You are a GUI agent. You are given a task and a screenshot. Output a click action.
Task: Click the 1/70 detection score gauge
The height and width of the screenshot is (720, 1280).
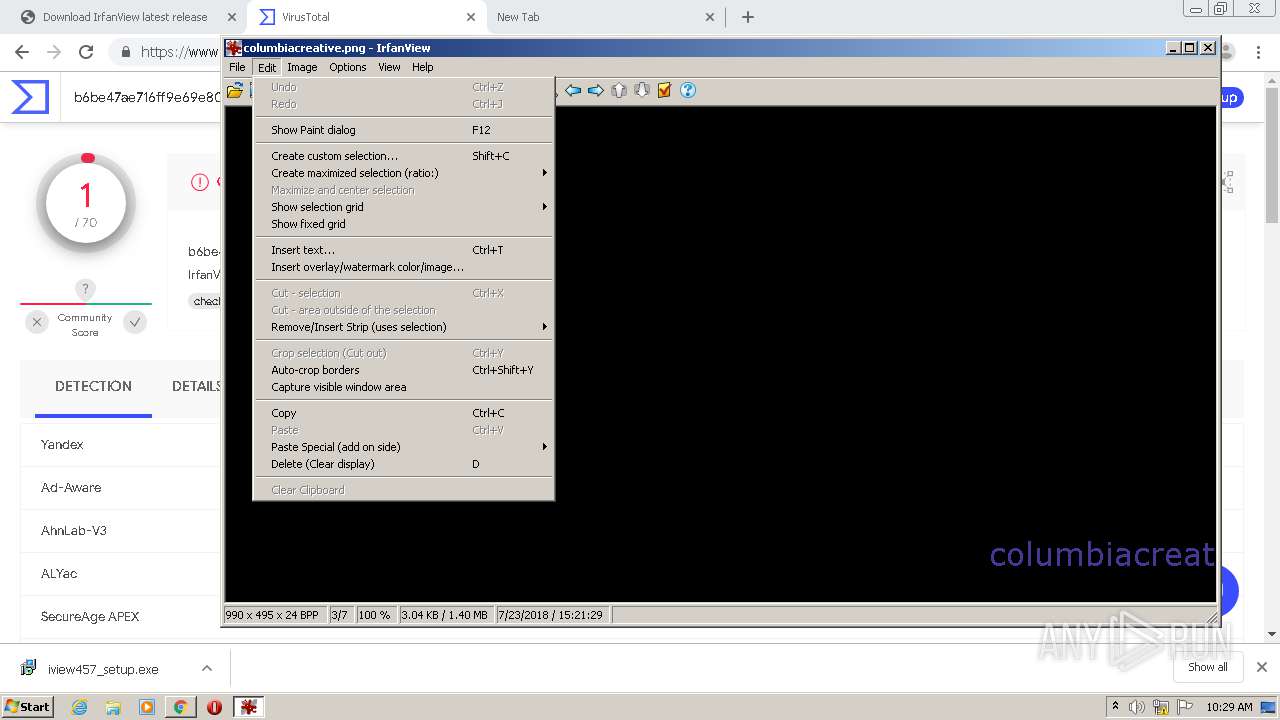[x=86, y=203]
